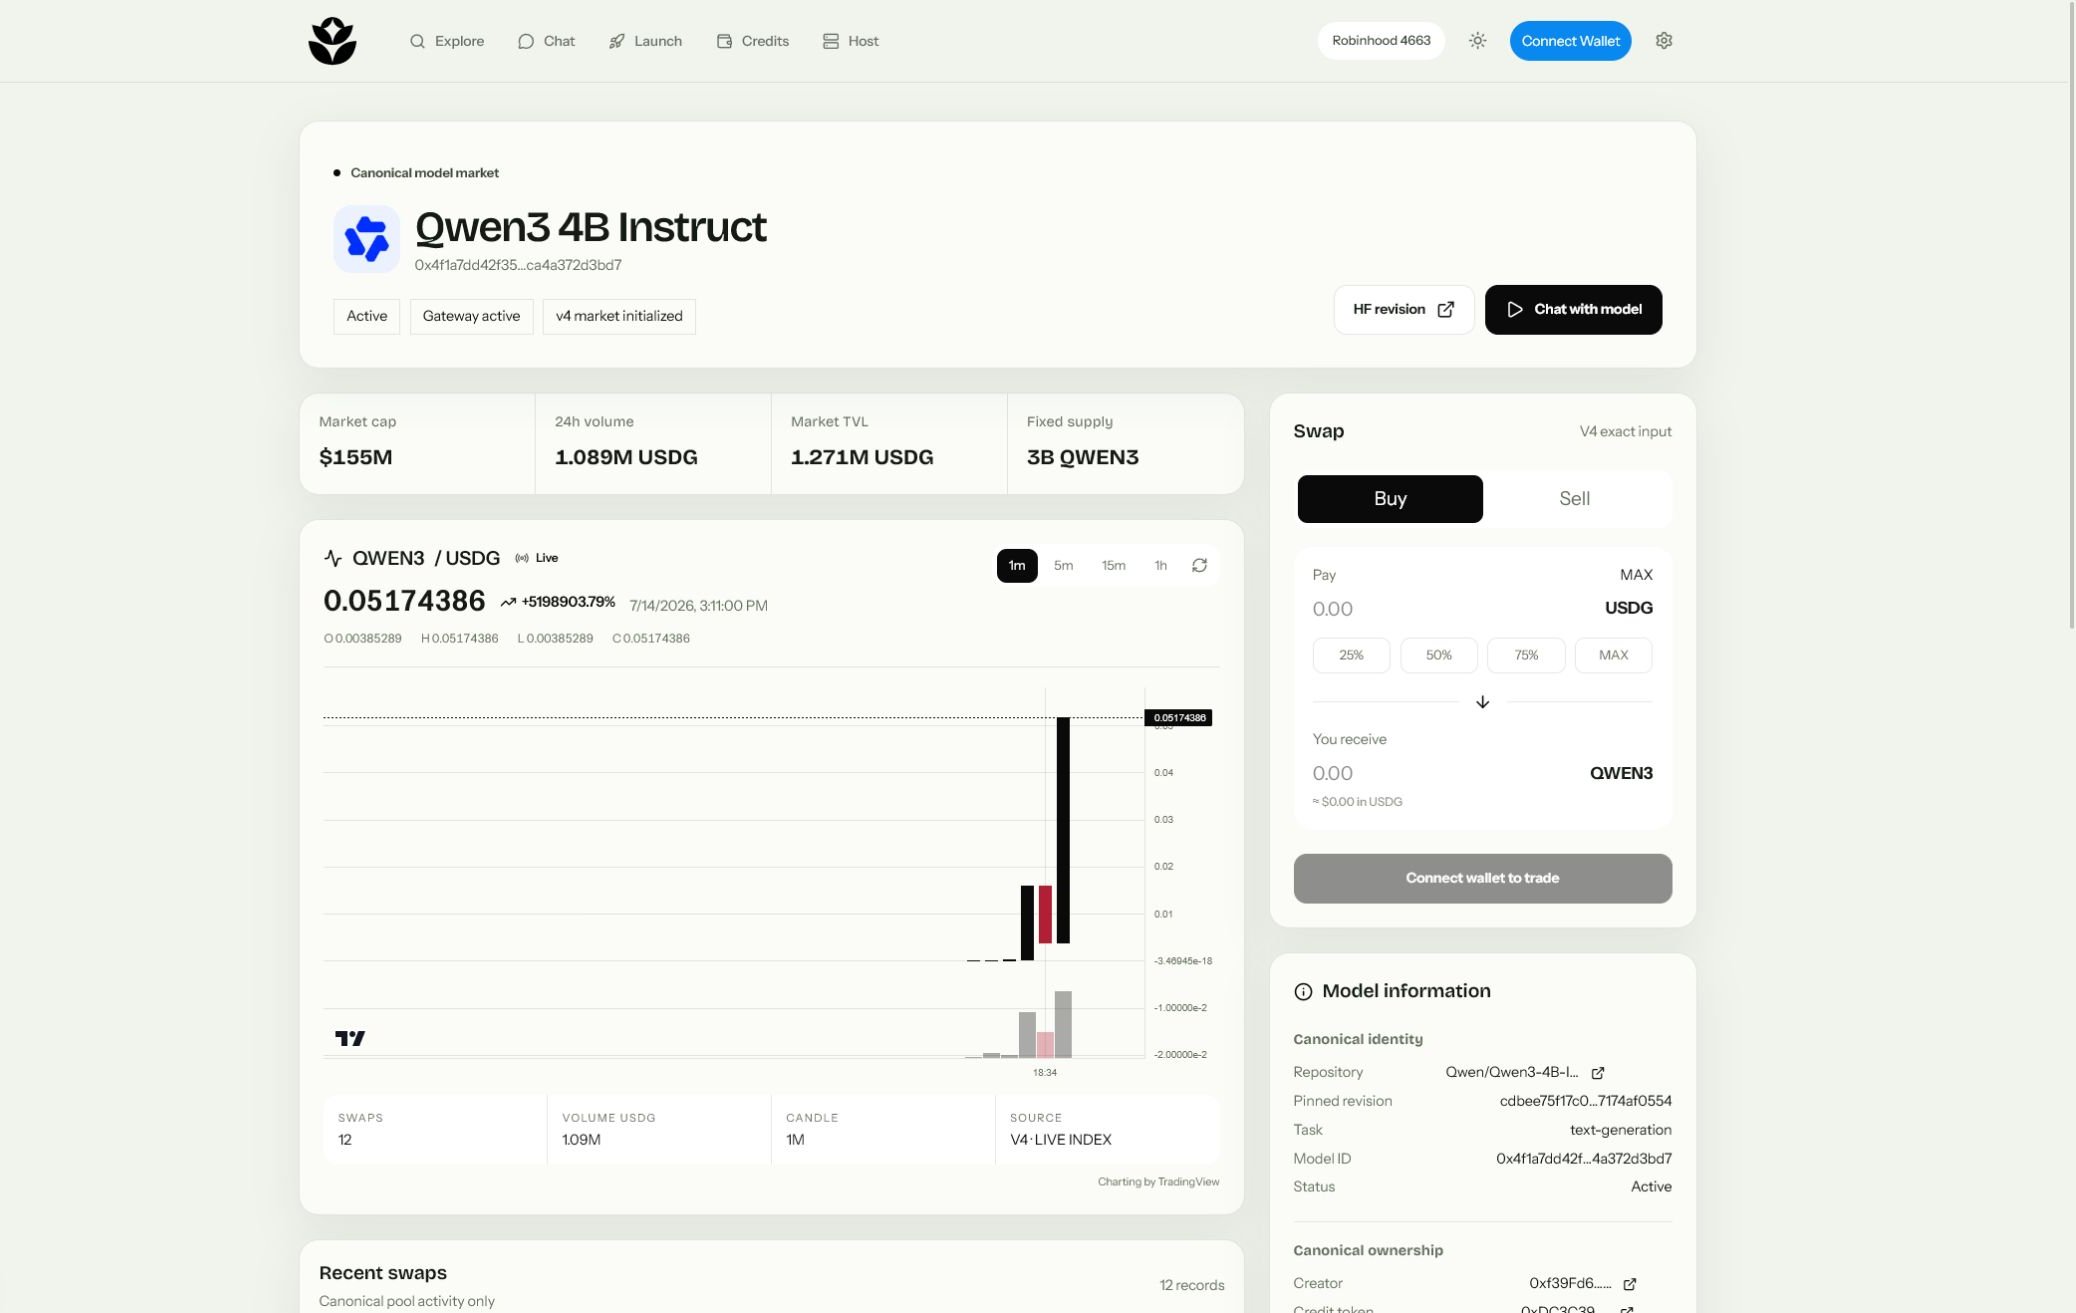Toggle light/dark theme sun icon
This screenshot has width=2076, height=1313.
1477,41
